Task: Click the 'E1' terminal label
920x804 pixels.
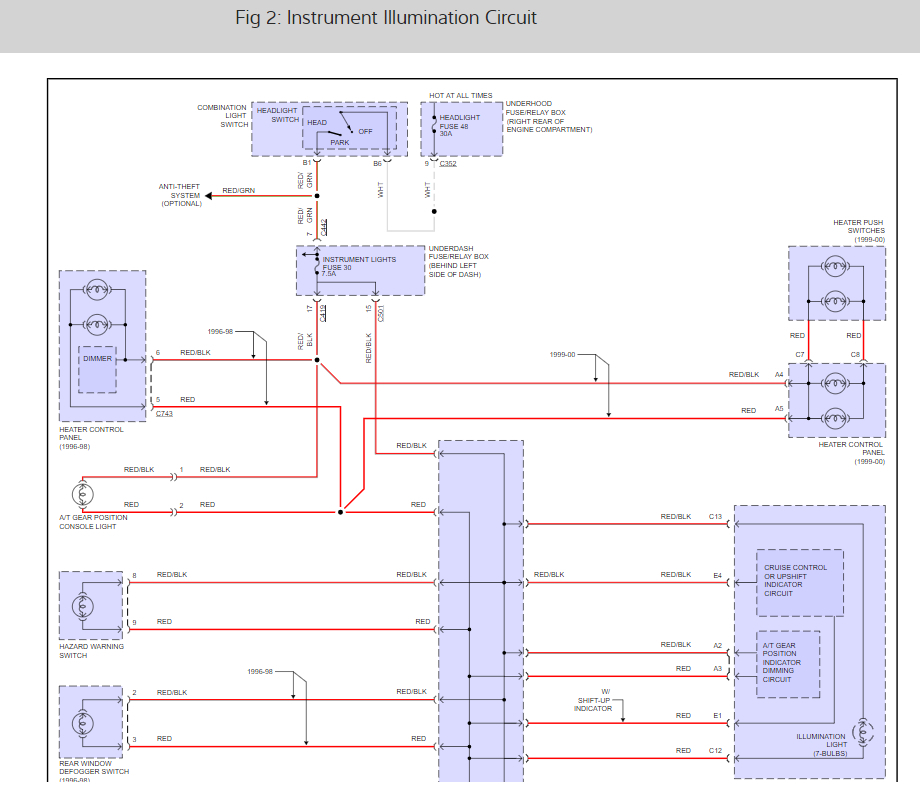Action: coord(717,715)
